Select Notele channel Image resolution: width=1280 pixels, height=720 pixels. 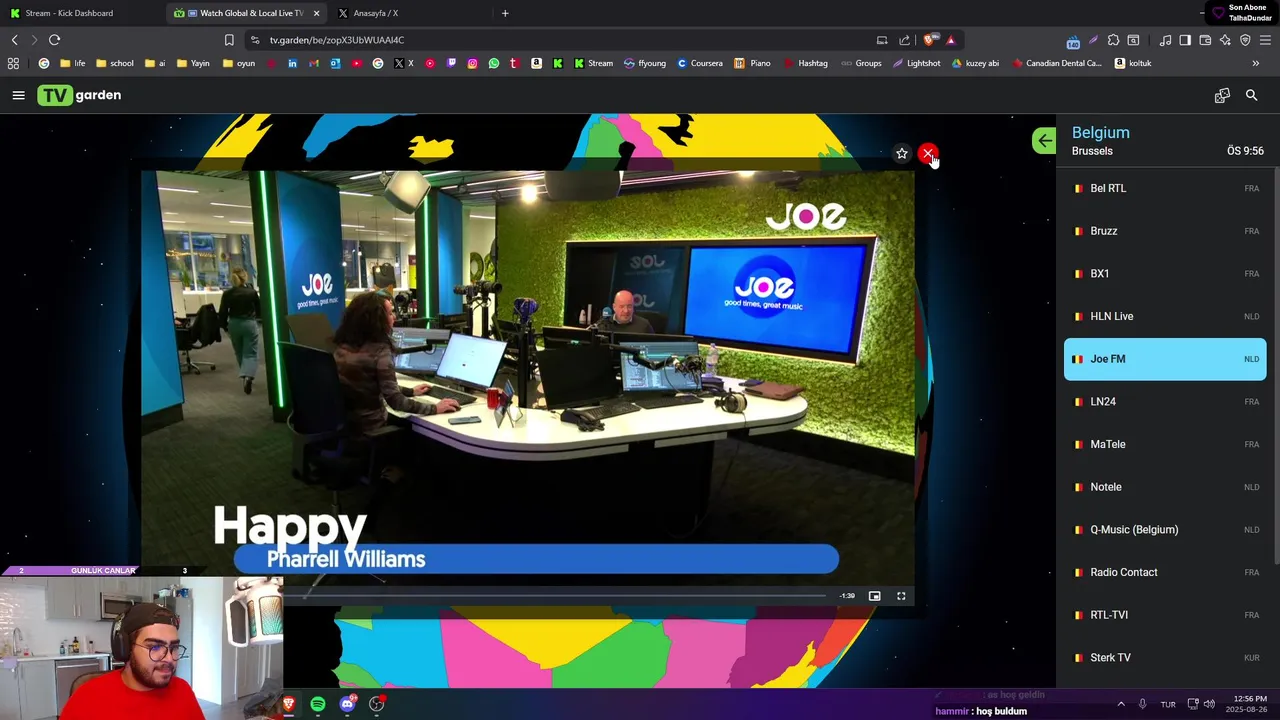[x=1165, y=487]
